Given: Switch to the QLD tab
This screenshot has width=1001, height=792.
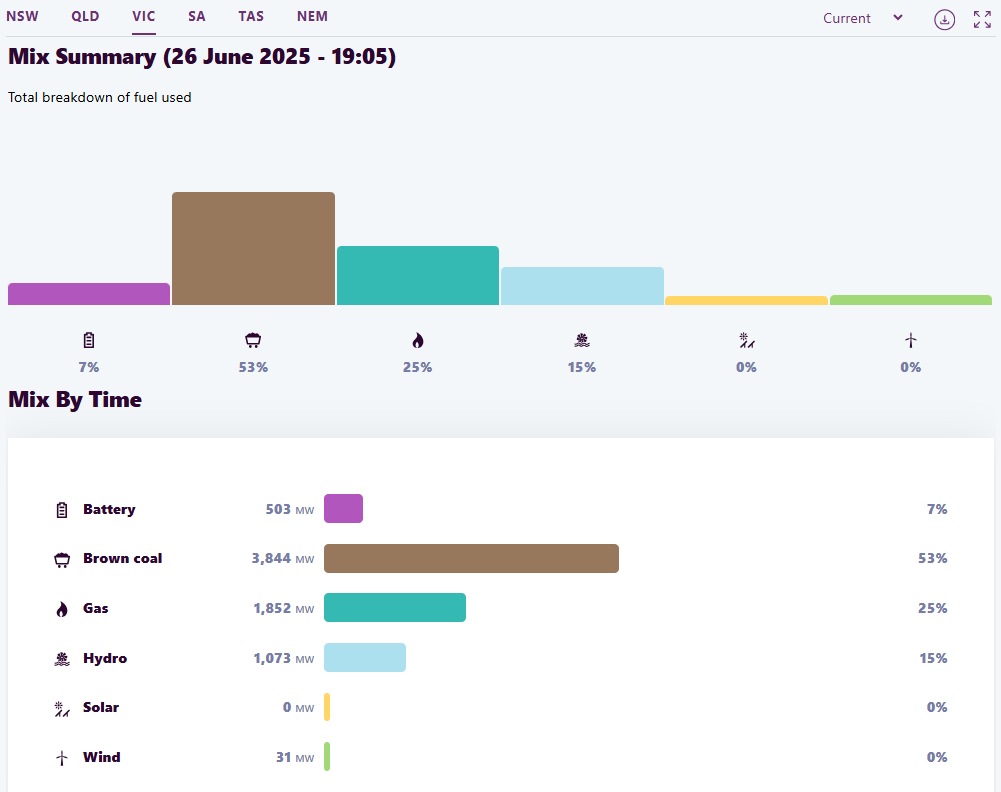Looking at the screenshot, I should [x=85, y=16].
